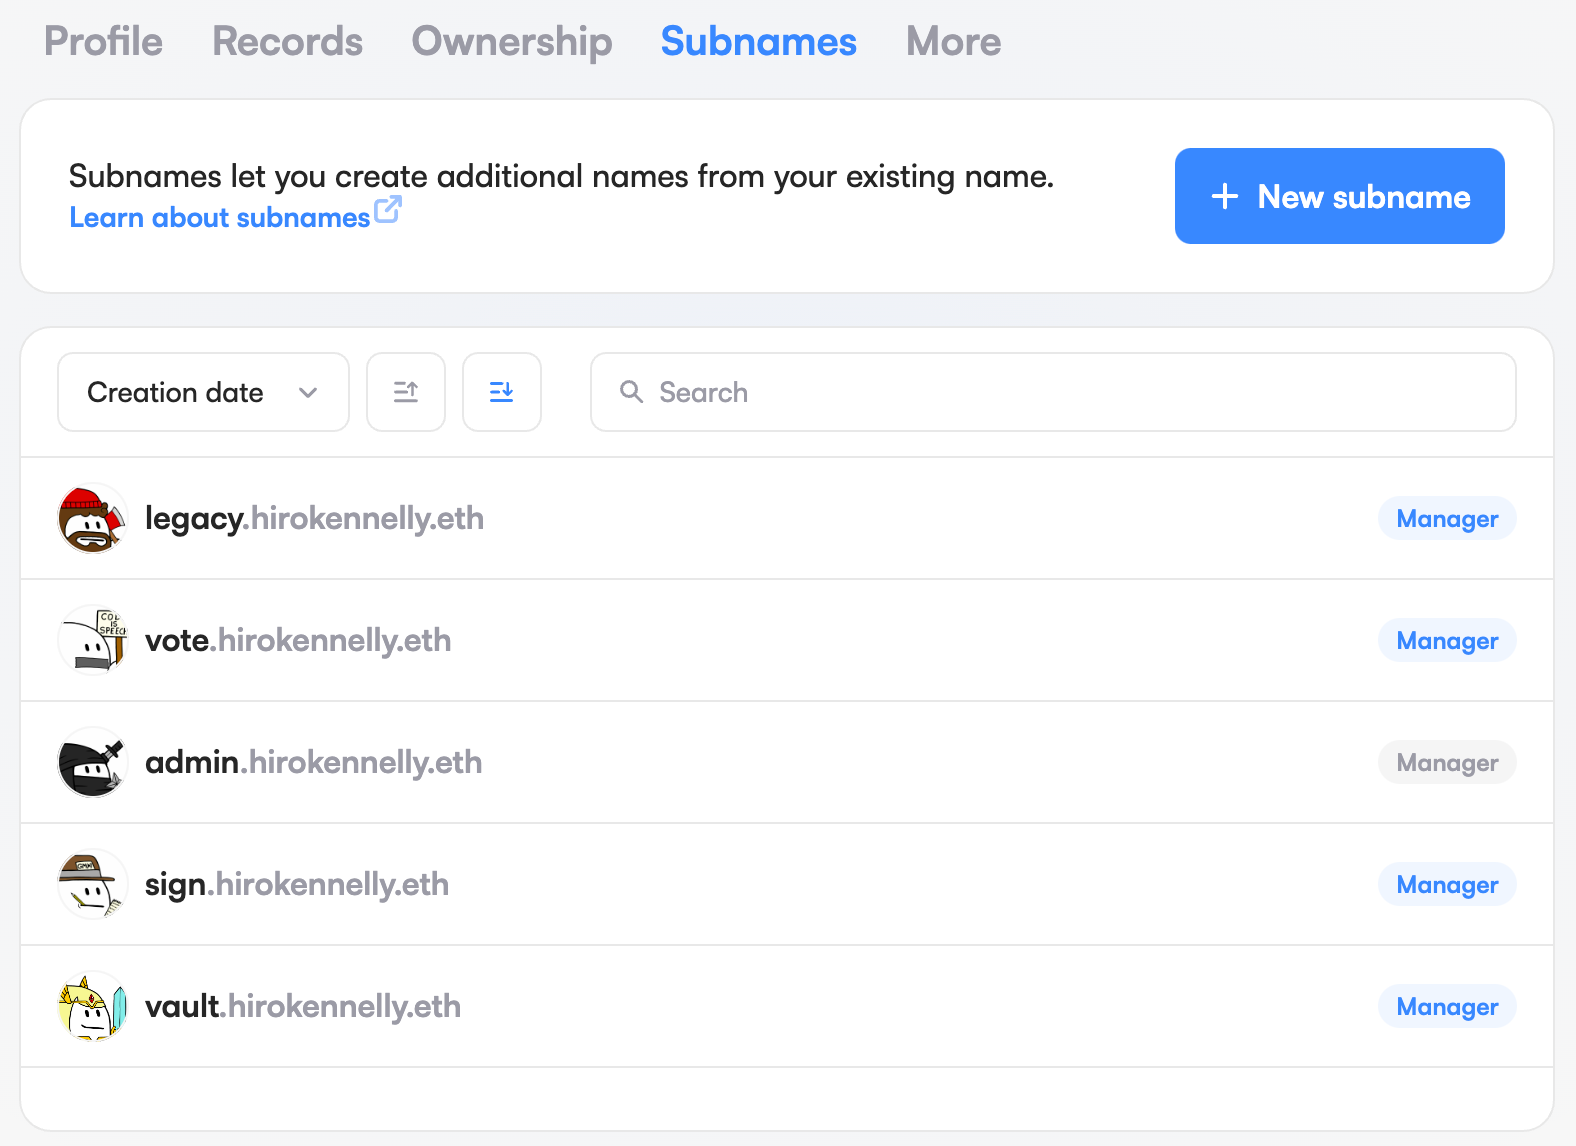
Task: Open the Learn about subnames link
Action: point(220,218)
